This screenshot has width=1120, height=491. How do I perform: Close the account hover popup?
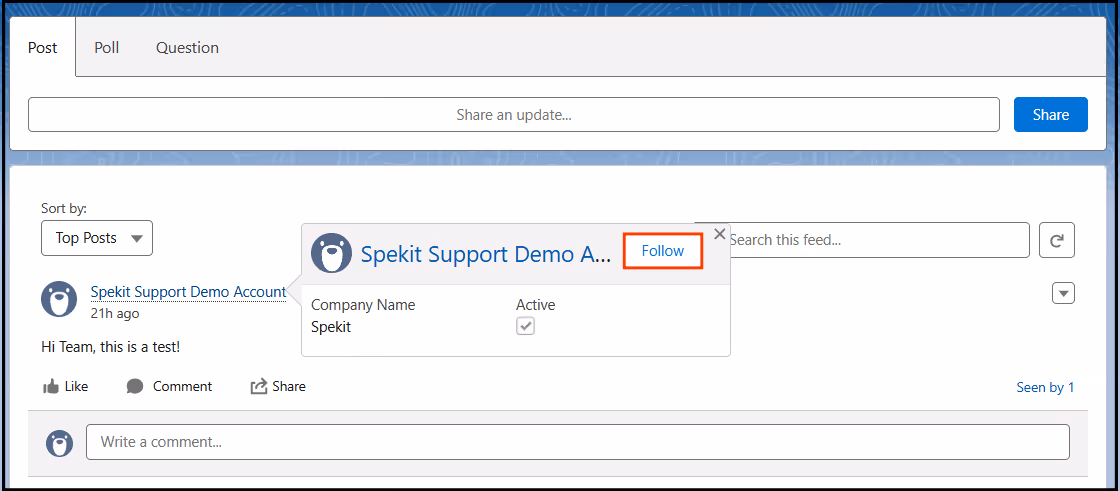click(x=719, y=234)
